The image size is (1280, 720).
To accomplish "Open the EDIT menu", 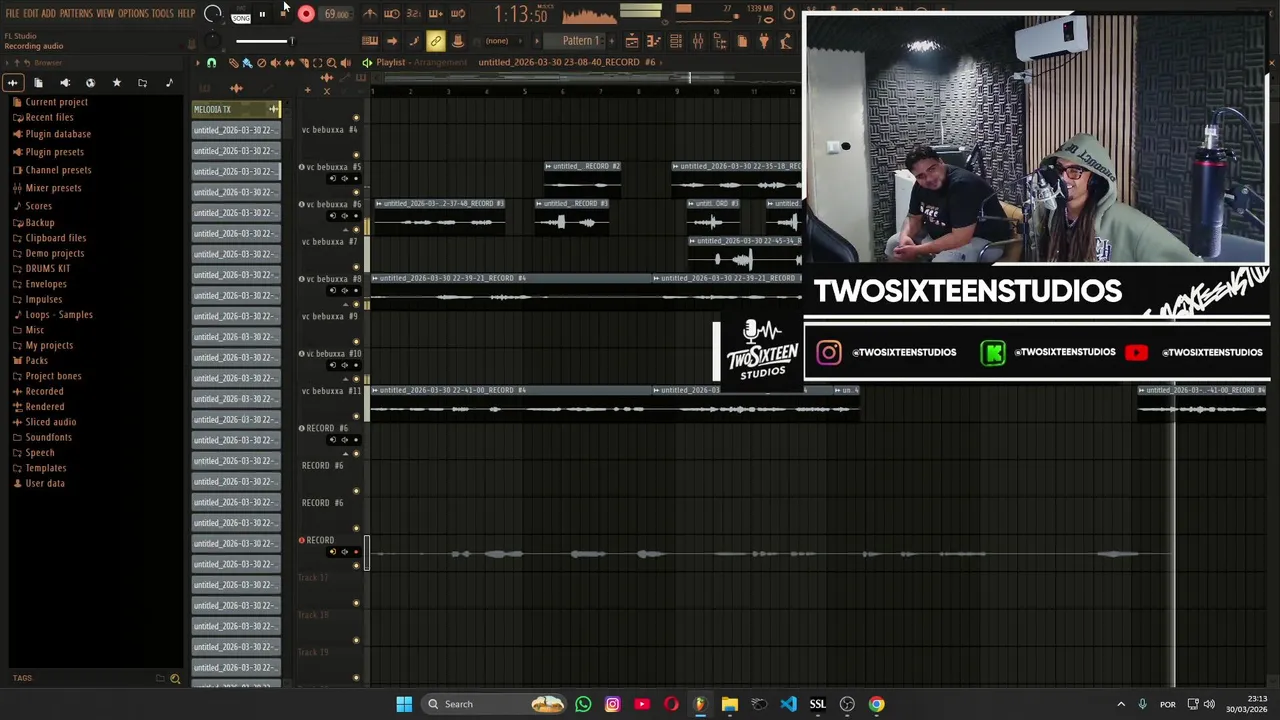I will tap(30, 13).
